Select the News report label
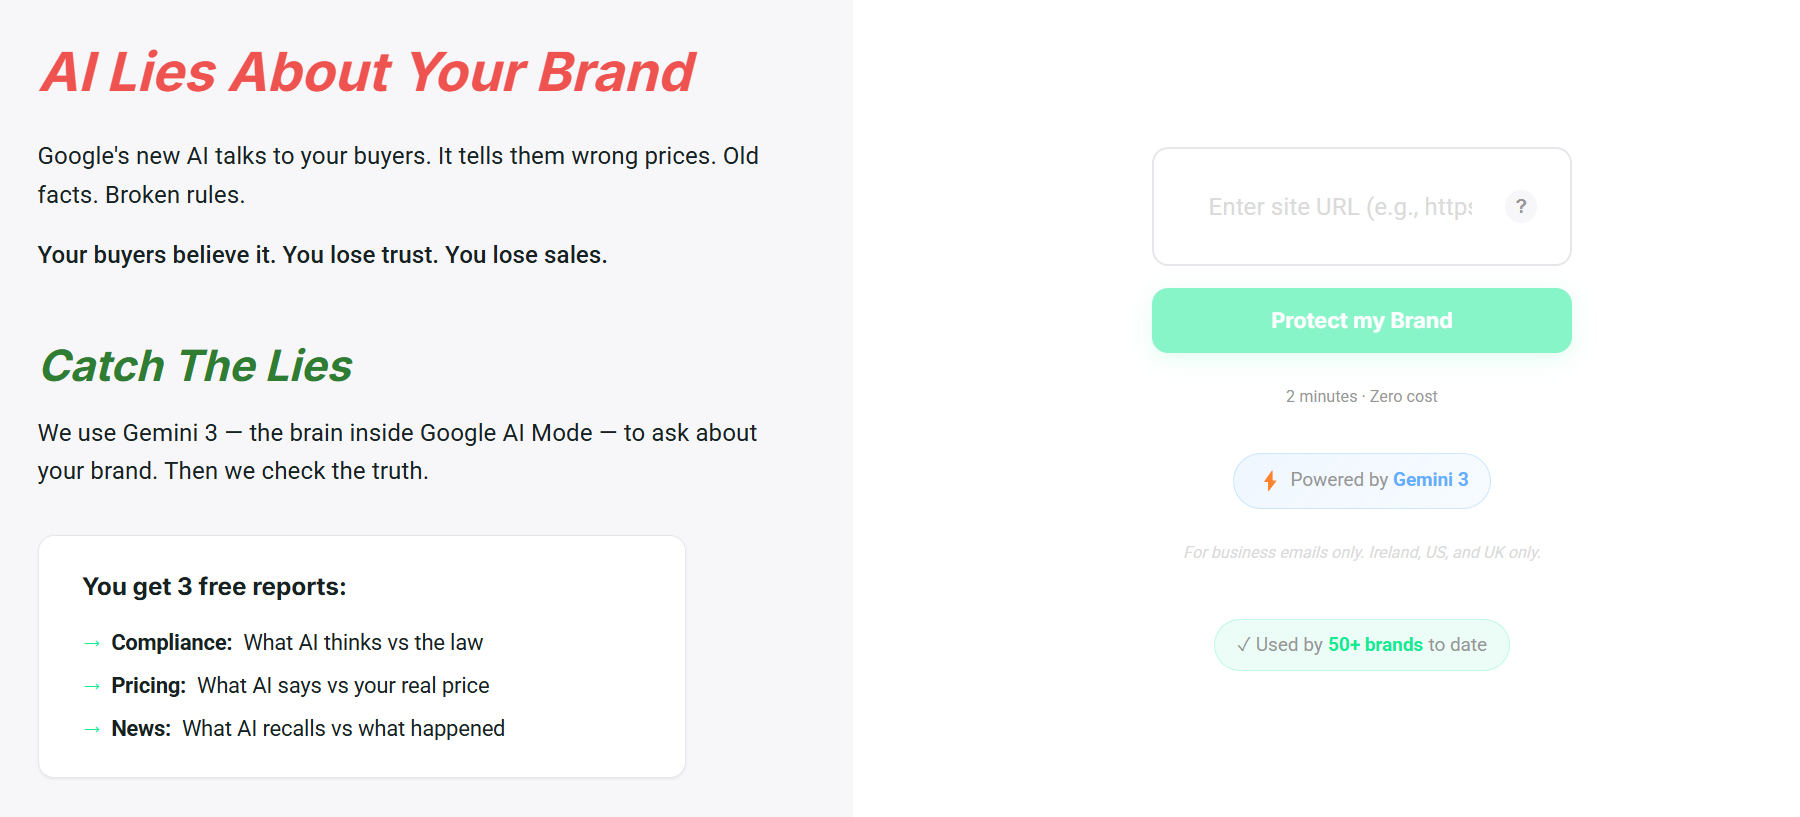 (141, 729)
